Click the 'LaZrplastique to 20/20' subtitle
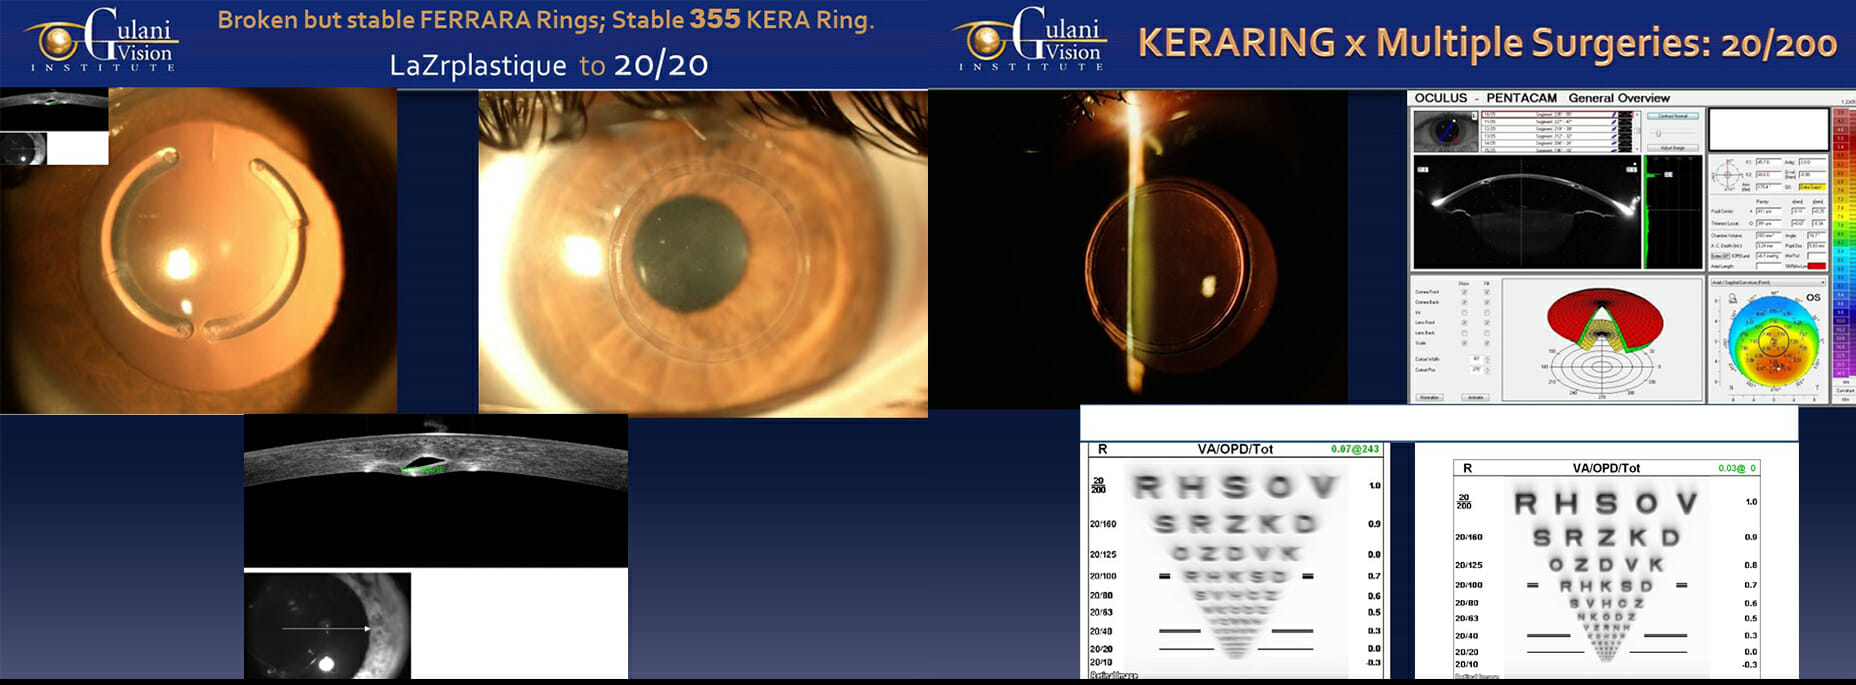The height and width of the screenshot is (685, 1856). point(549,65)
